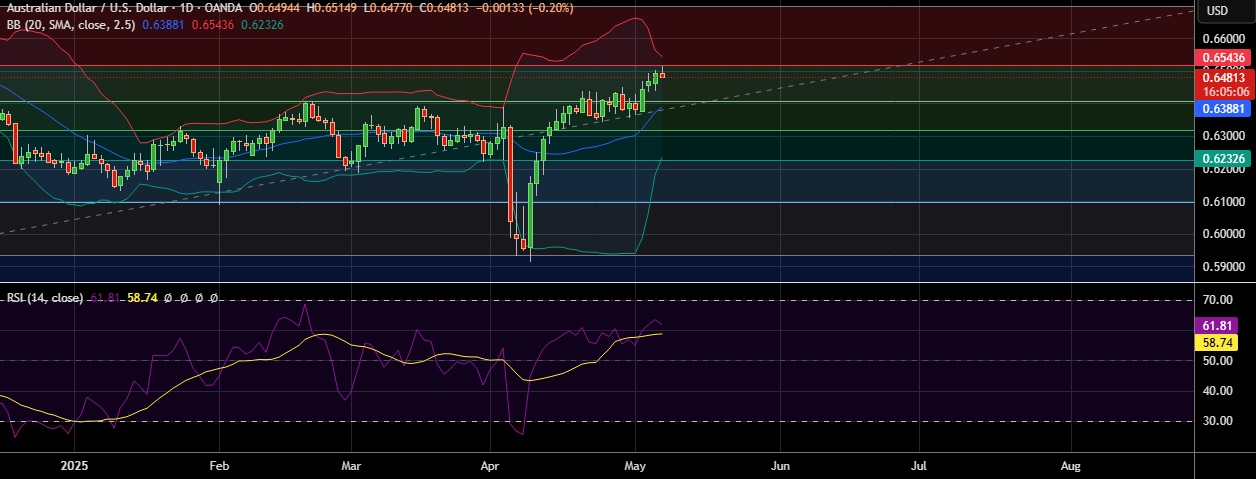Click the Aug label on time axis
This screenshot has height=479, width=1256.
click(1070, 466)
